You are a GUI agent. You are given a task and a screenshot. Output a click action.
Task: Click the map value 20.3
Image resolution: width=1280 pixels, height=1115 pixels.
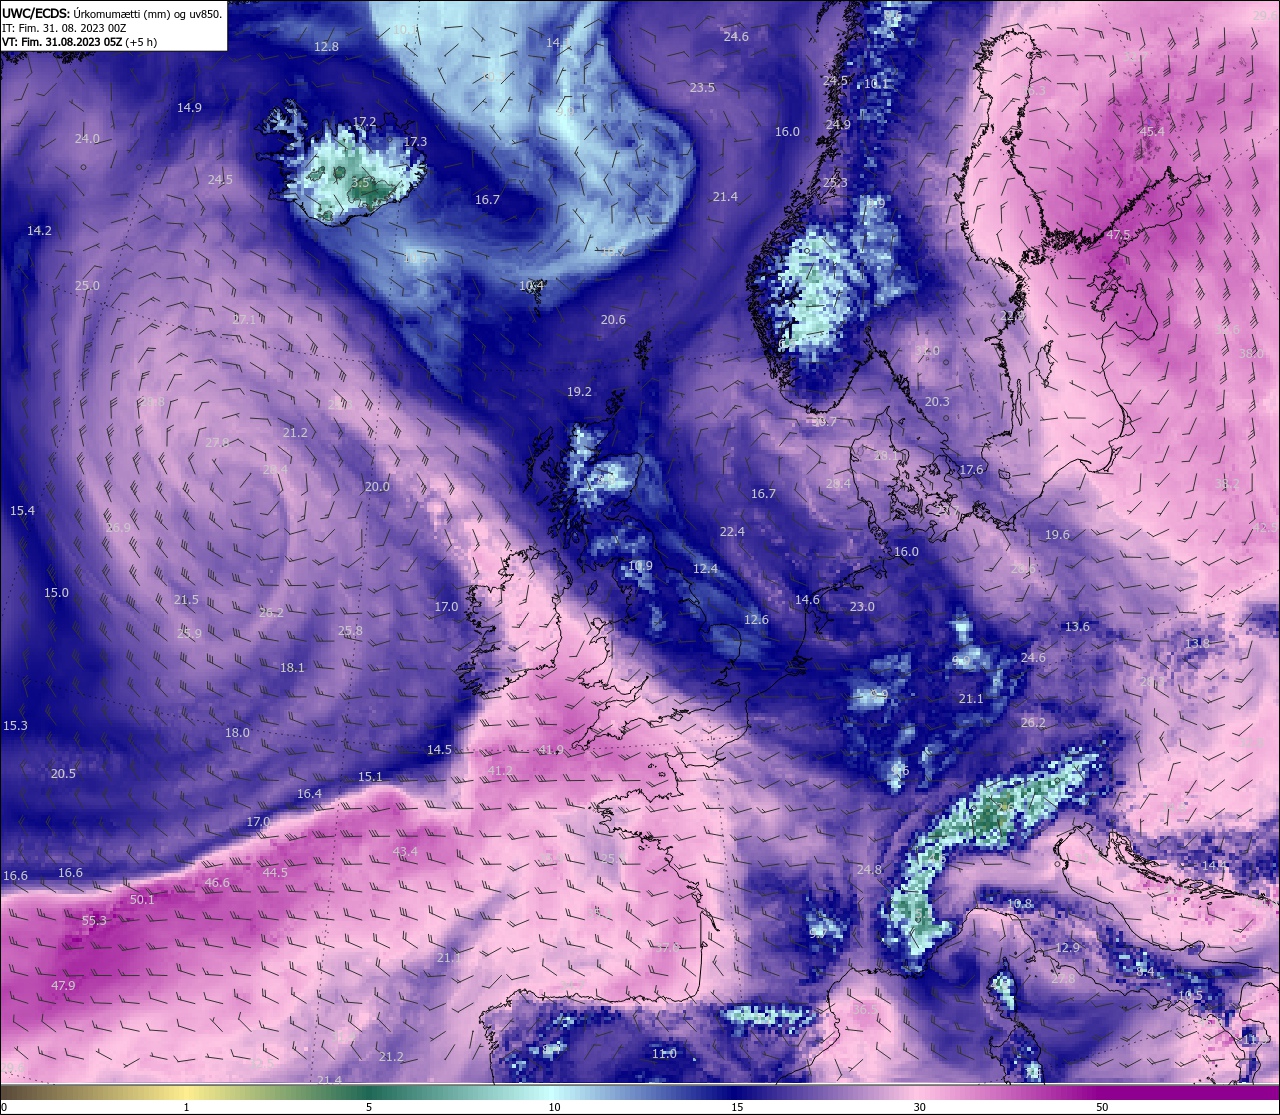tap(937, 402)
